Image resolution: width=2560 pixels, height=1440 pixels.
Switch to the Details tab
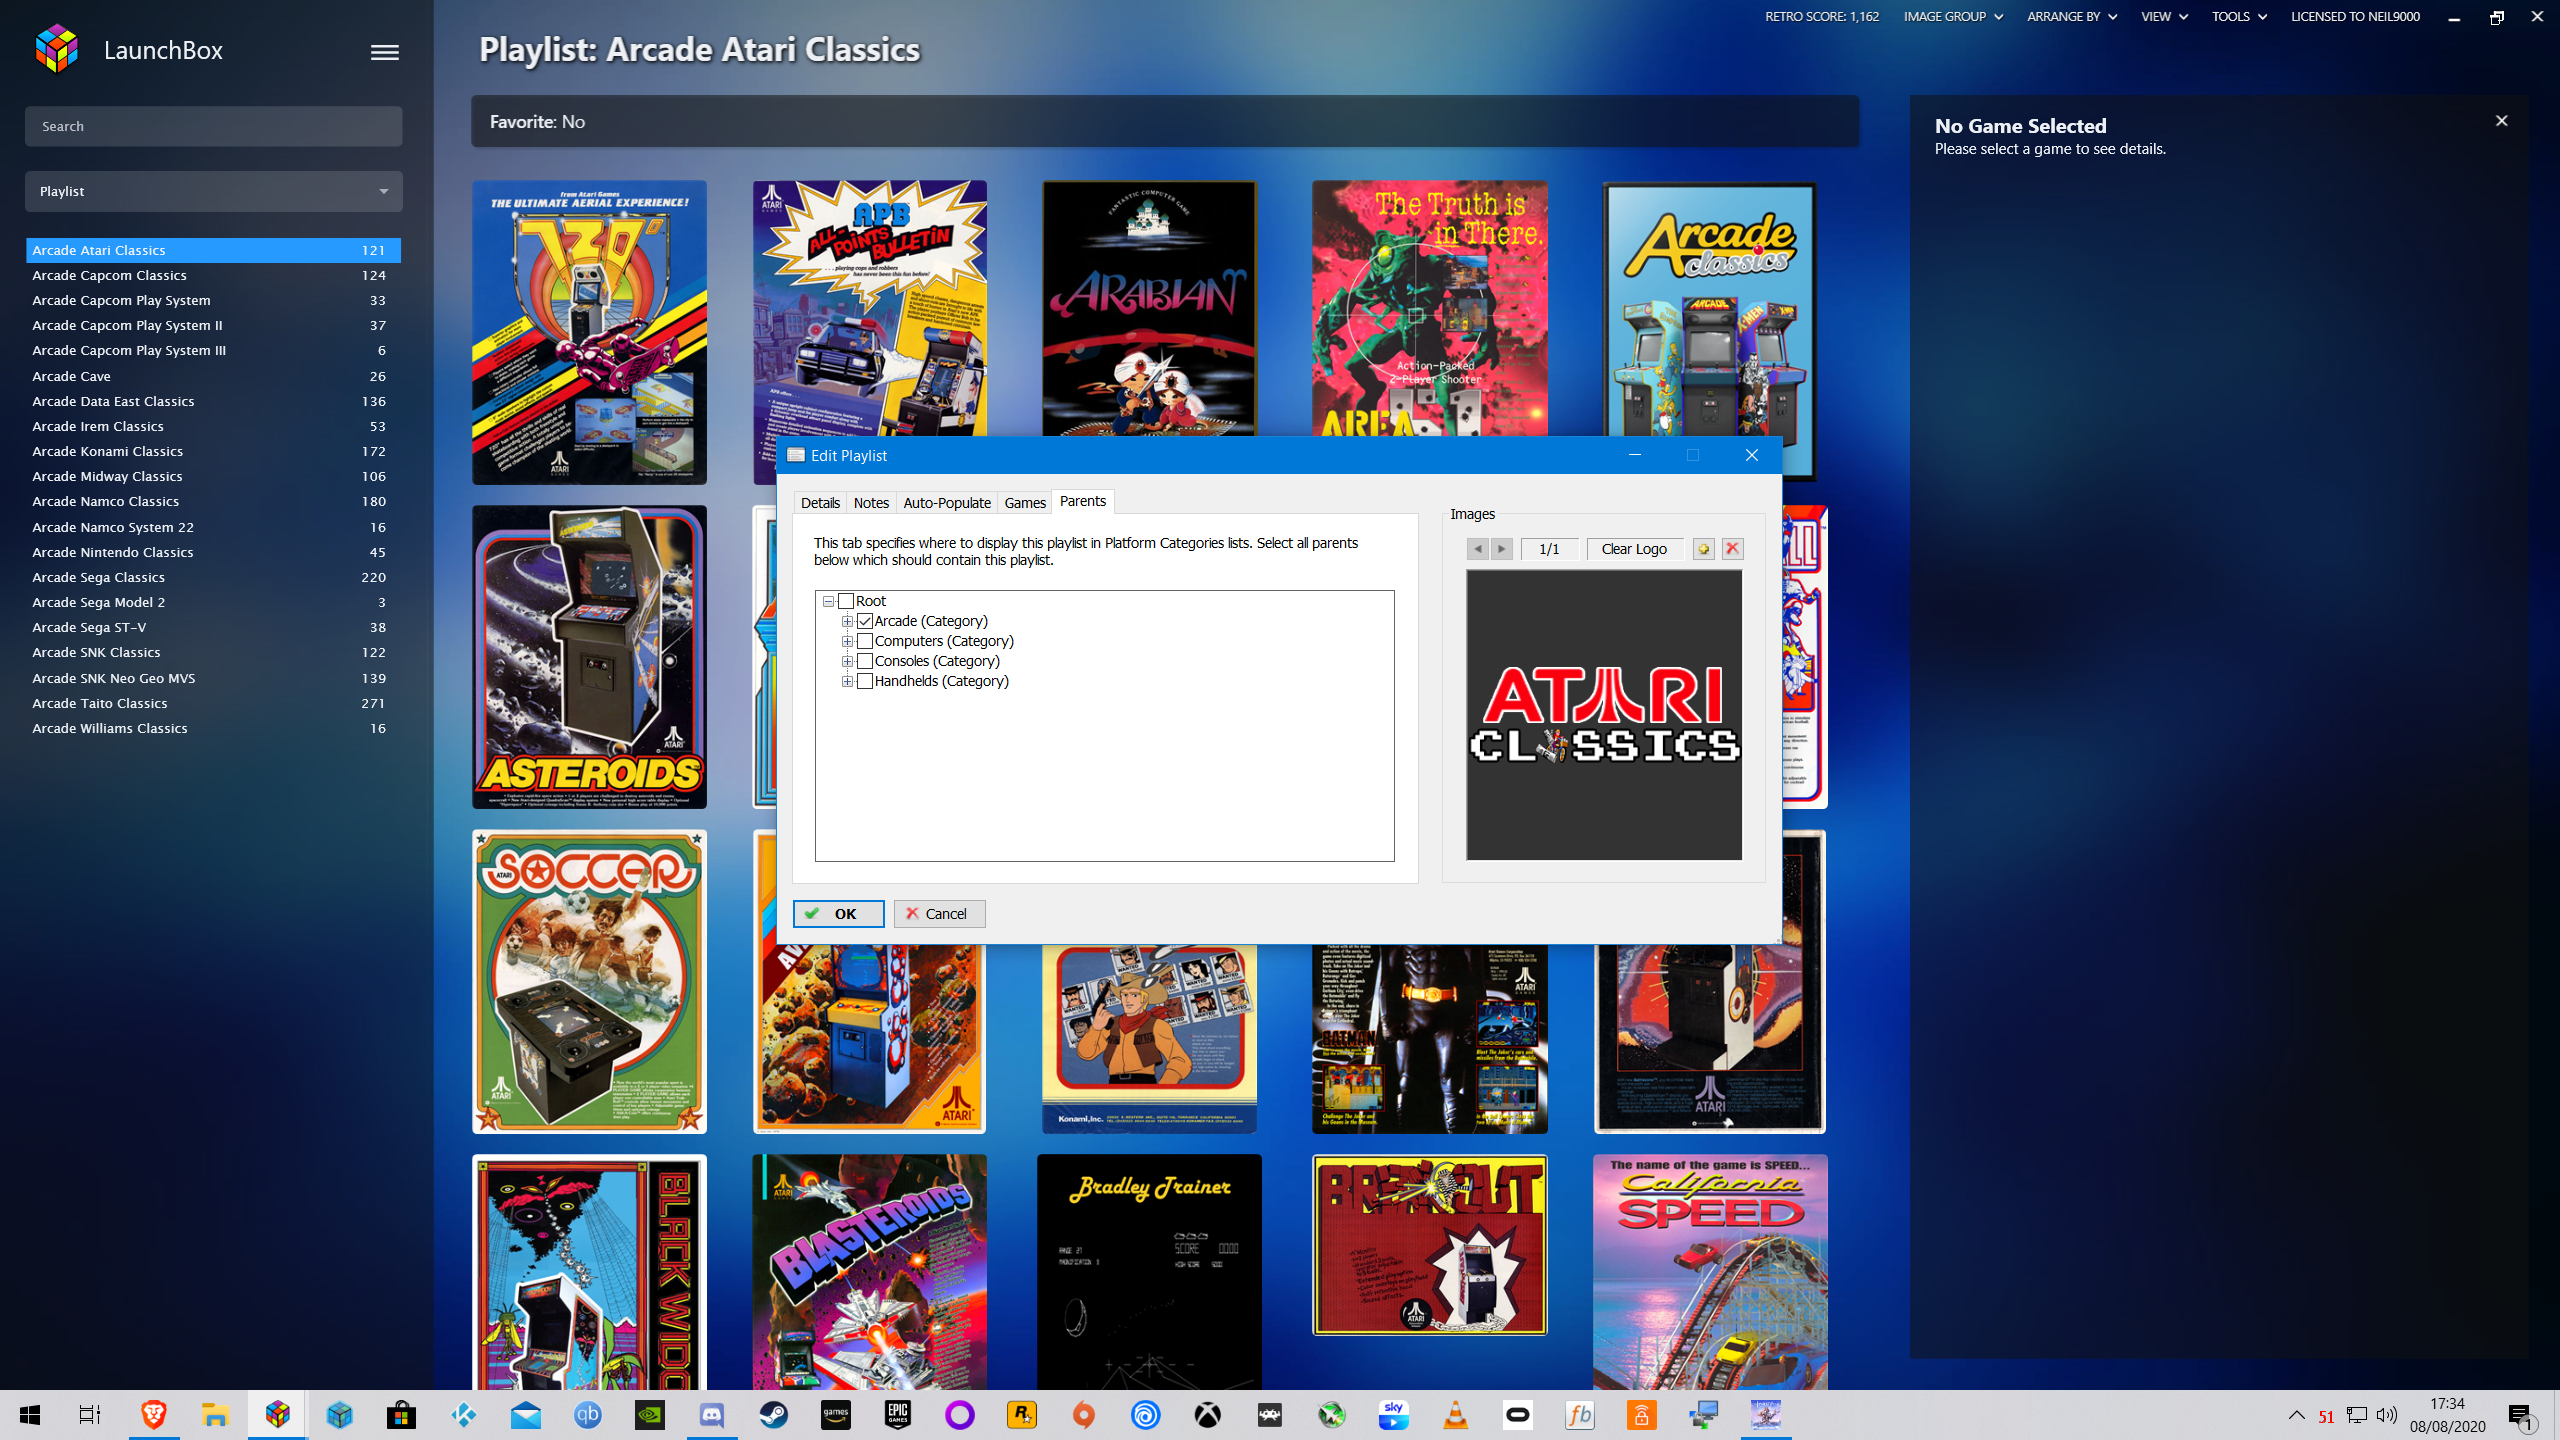820,503
